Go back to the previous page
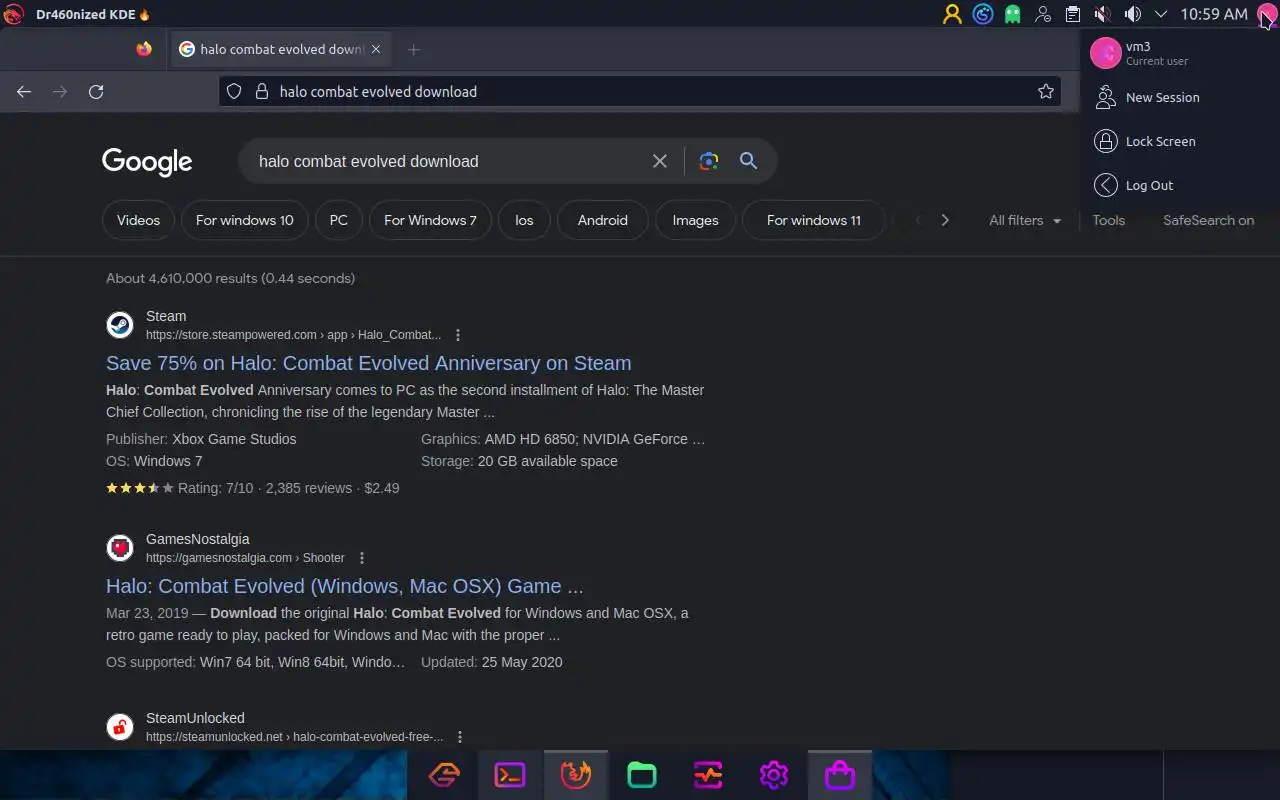Image resolution: width=1280 pixels, height=800 pixels. coord(24,92)
